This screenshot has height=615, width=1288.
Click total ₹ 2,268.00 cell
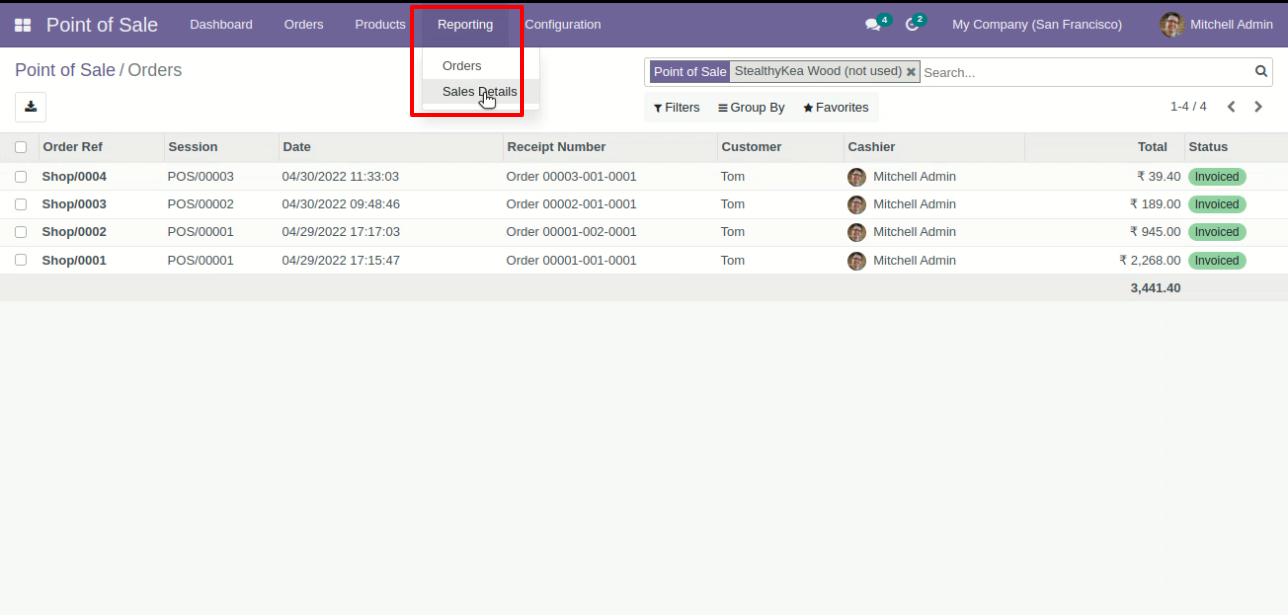[1150, 261]
